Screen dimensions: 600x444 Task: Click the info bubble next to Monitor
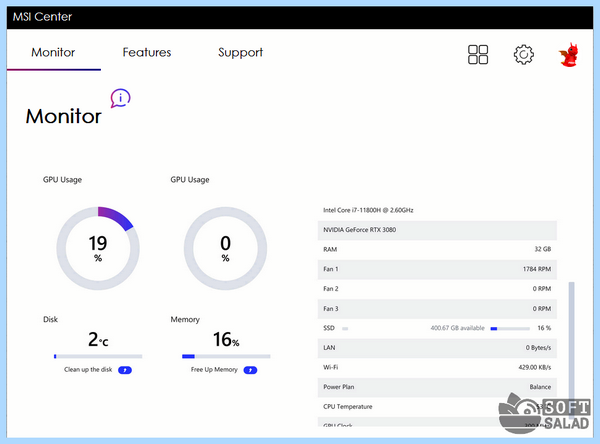(121, 98)
